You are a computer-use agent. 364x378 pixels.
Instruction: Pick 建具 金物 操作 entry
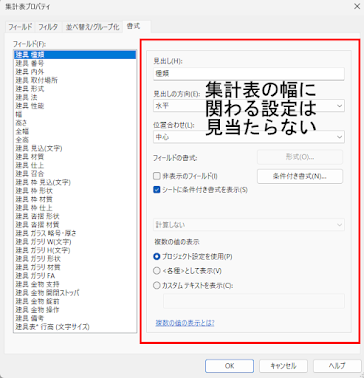(75, 310)
